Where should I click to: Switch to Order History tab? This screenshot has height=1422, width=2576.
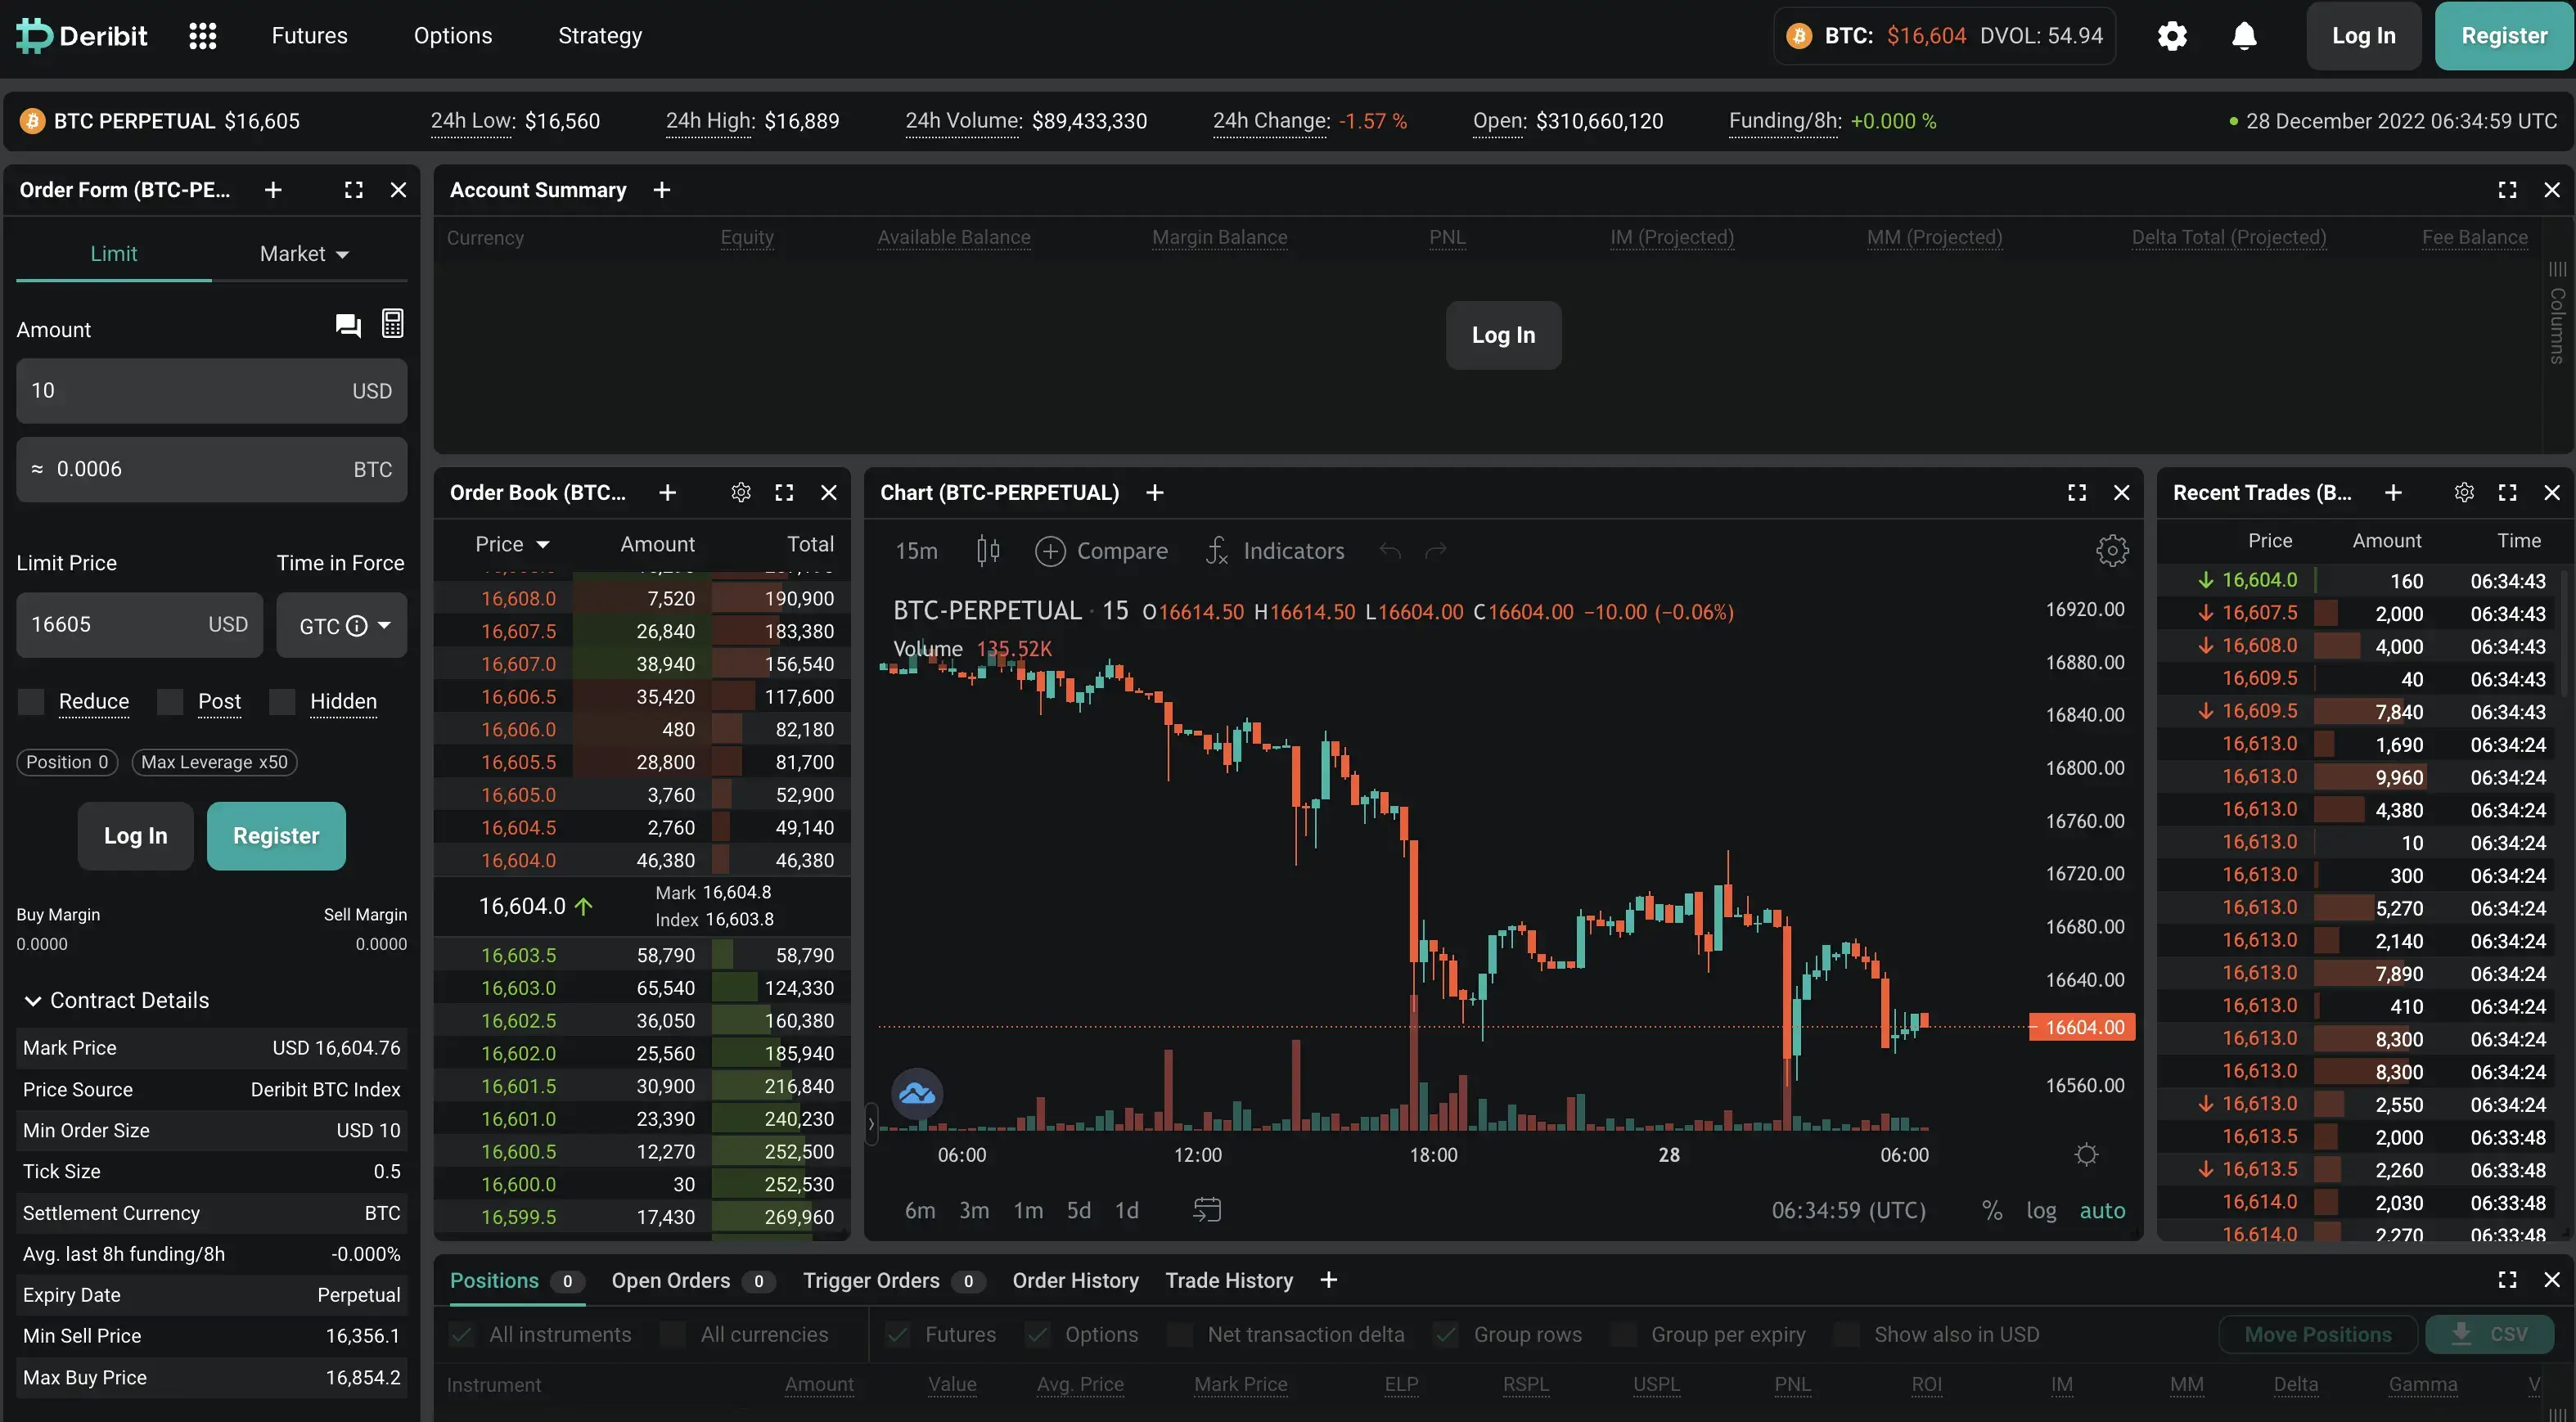click(x=1075, y=1280)
